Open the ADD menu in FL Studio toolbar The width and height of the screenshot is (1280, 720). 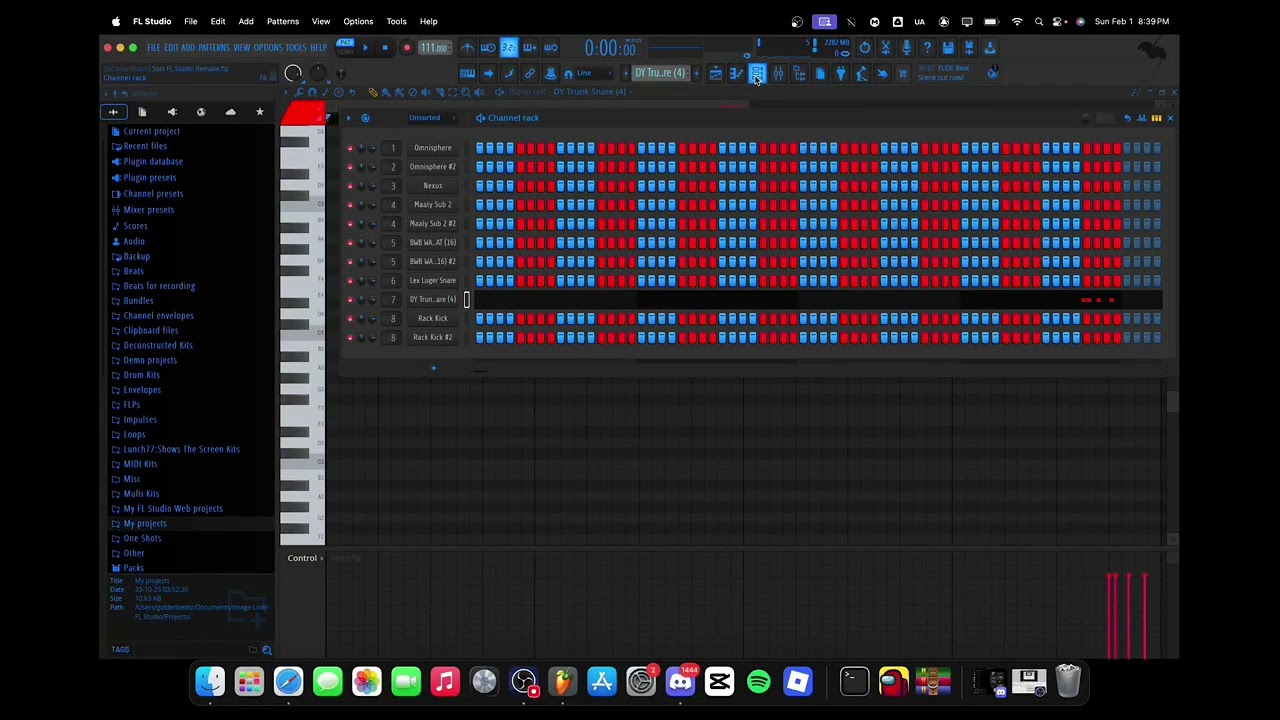[x=188, y=48]
